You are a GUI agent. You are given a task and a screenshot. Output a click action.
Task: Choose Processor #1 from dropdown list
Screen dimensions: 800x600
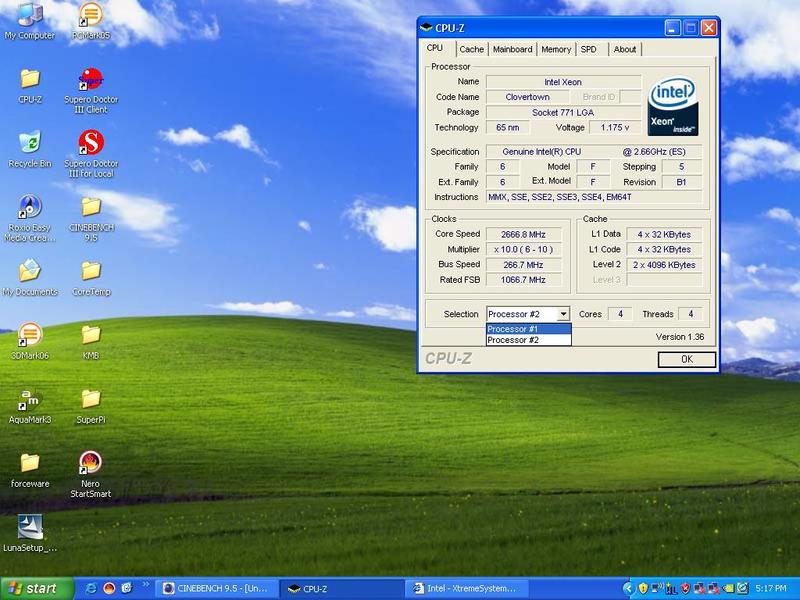click(529, 329)
